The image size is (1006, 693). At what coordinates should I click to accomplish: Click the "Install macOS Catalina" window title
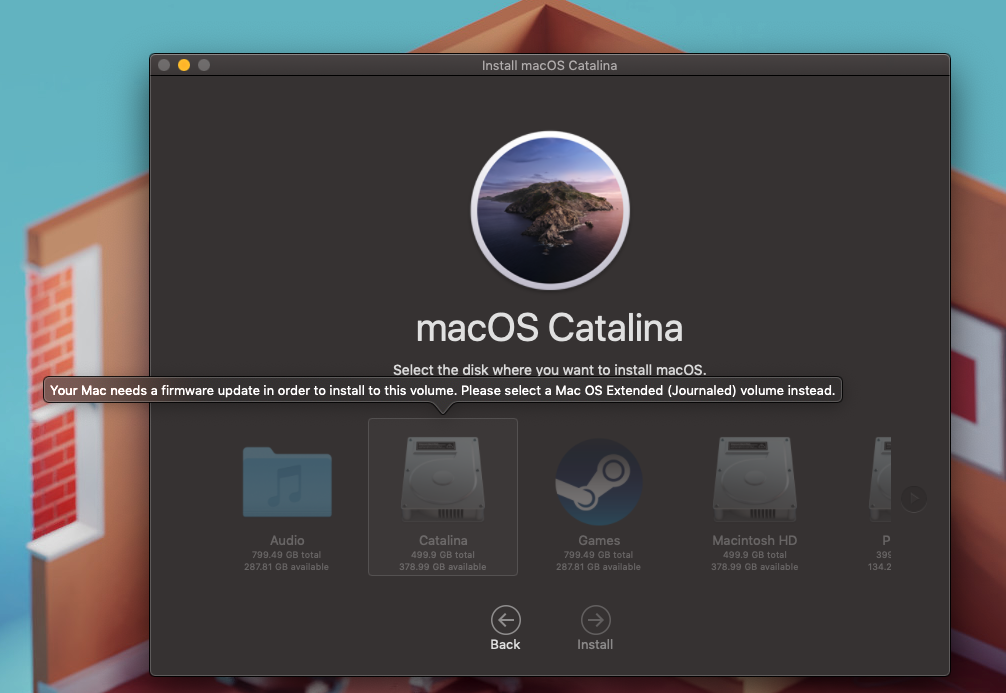549,65
